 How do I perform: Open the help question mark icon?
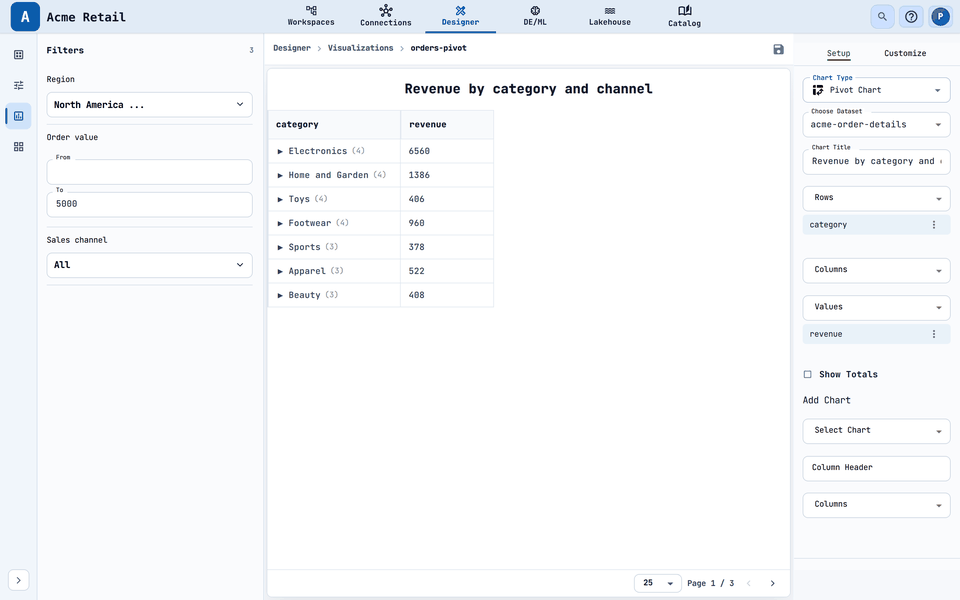pos(911,17)
